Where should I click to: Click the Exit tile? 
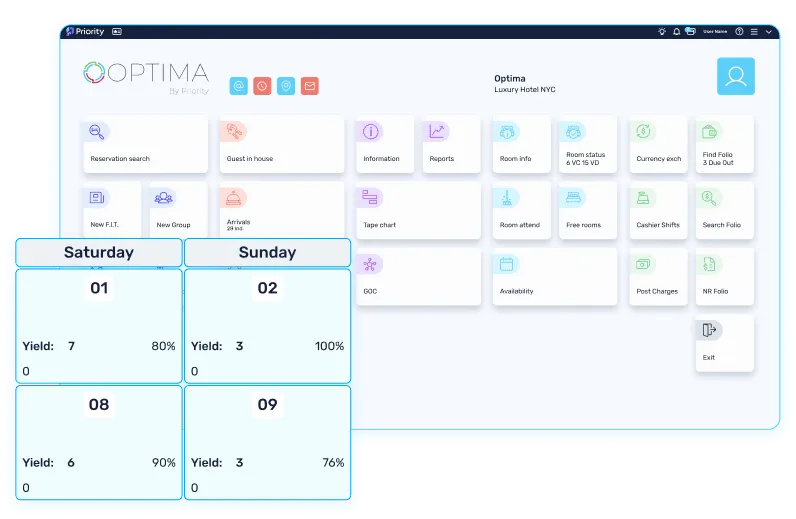click(x=724, y=343)
